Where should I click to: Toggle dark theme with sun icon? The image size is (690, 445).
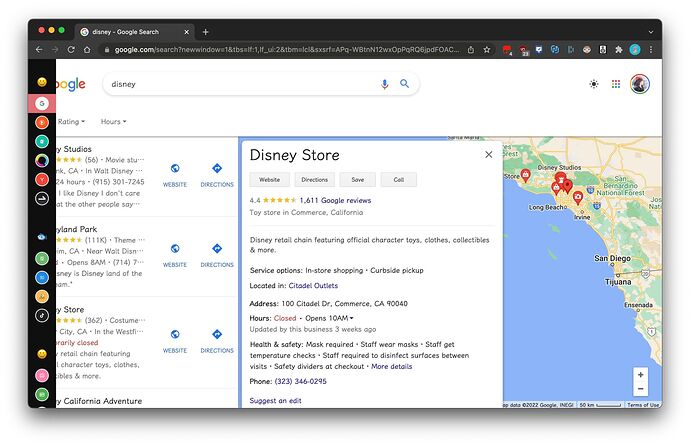(x=593, y=84)
